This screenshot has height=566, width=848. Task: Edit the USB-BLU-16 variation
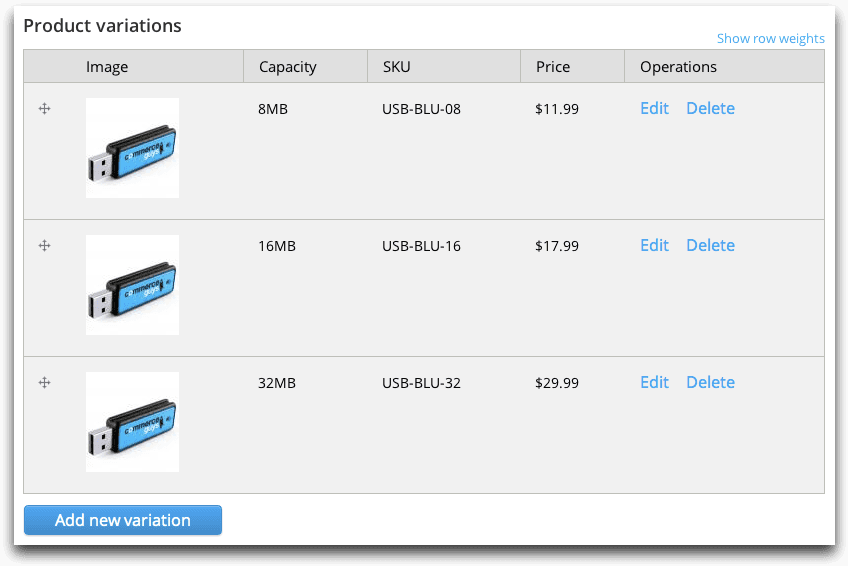click(x=654, y=245)
